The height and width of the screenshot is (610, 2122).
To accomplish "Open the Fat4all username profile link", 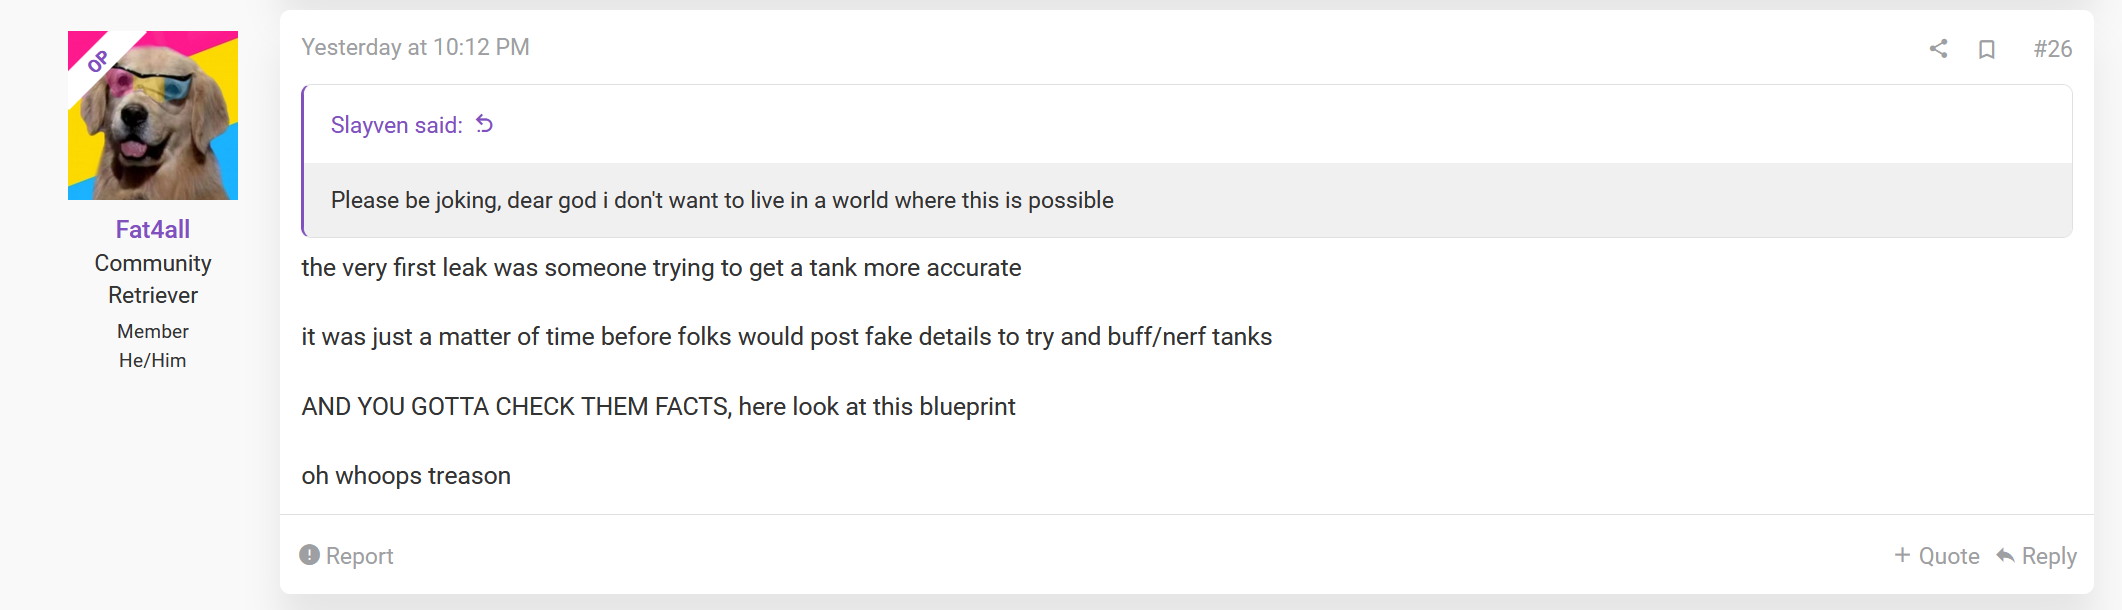I will point(153,229).
